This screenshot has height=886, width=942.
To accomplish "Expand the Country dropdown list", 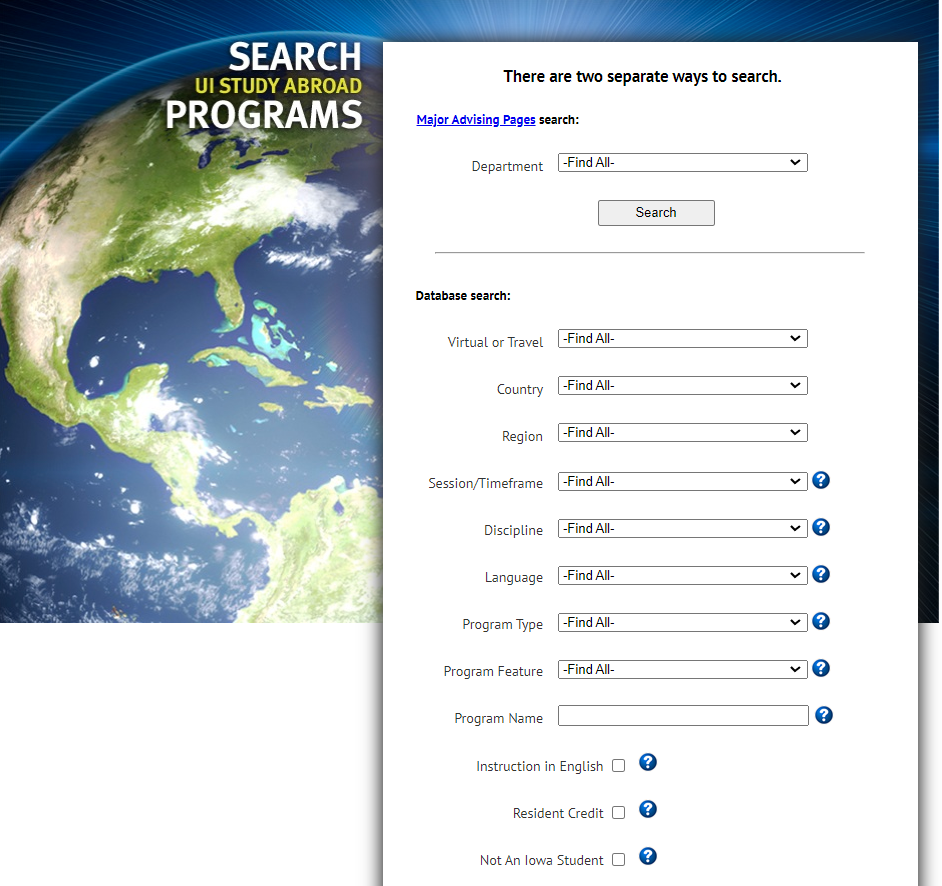I will (682, 386).
